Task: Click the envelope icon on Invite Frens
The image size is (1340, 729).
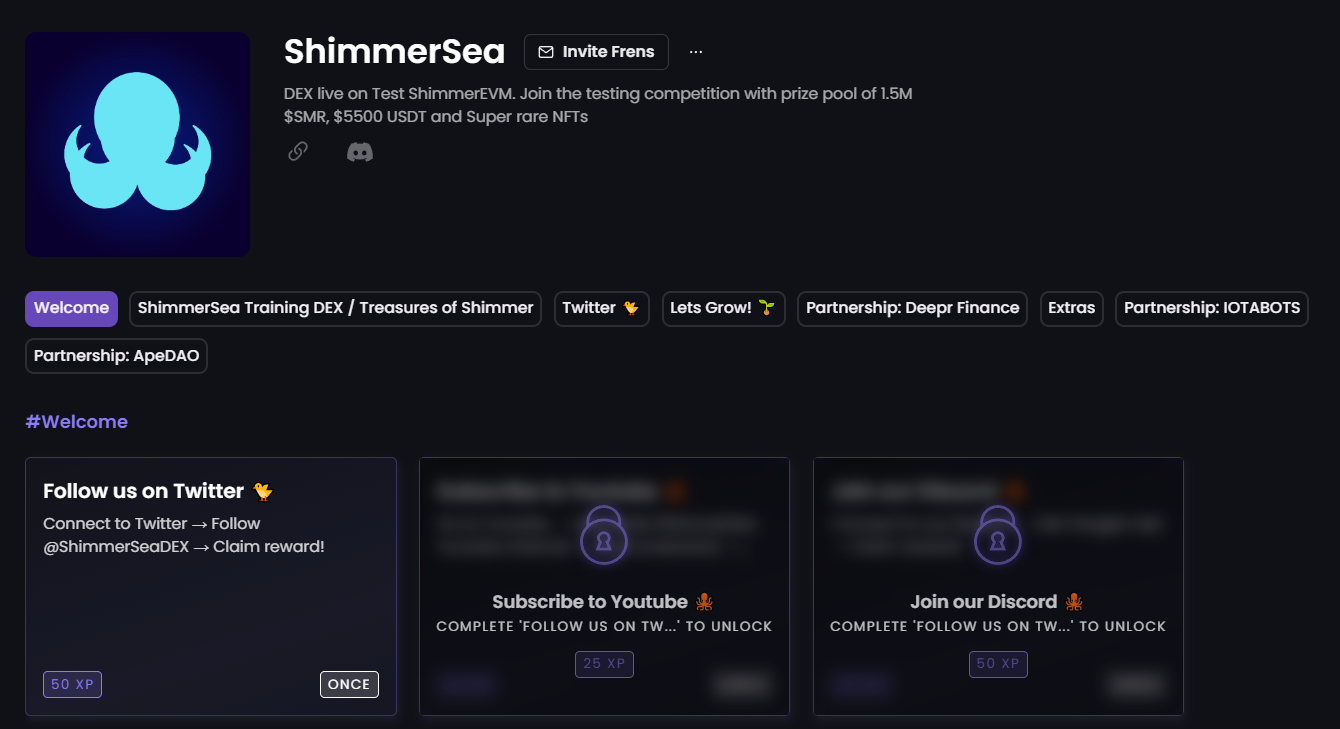Action: [546, 52]
